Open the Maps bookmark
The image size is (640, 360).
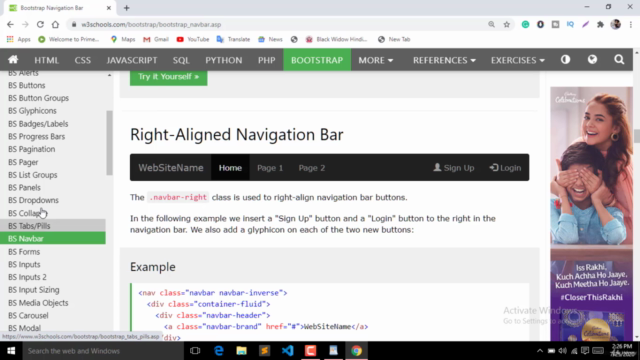[x=123, y=39]
